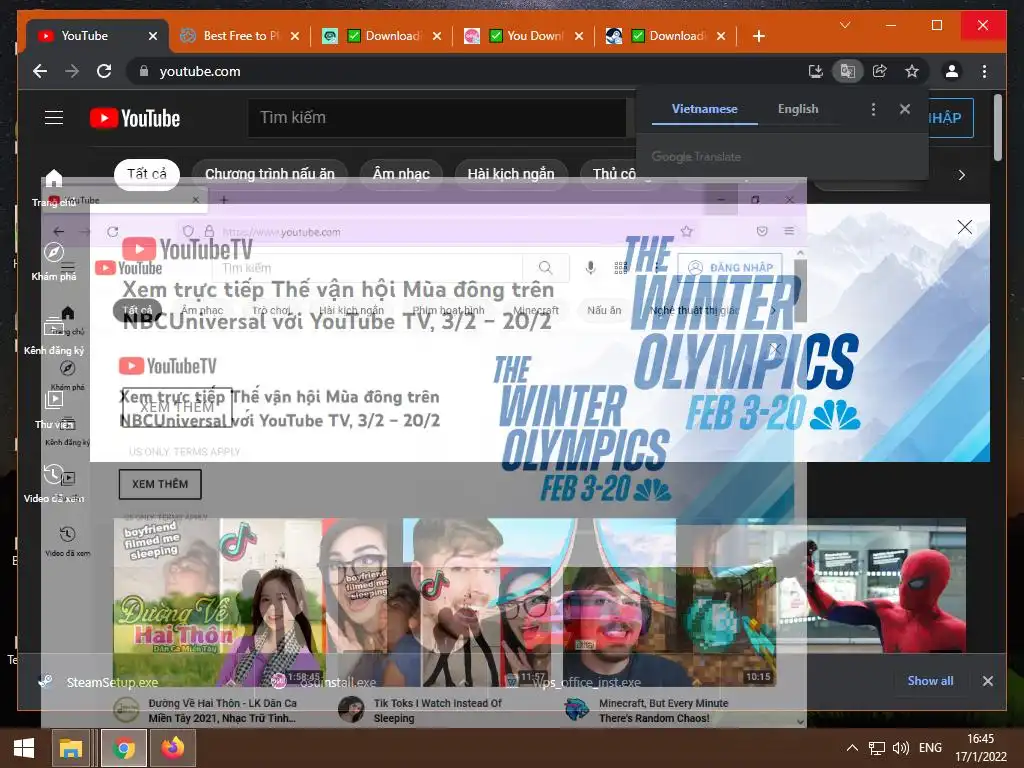This screenshot has height=768, width=1024.
Task: Click the XEM THÊM button under US ONLY text
Action: [x=160, y=484]
